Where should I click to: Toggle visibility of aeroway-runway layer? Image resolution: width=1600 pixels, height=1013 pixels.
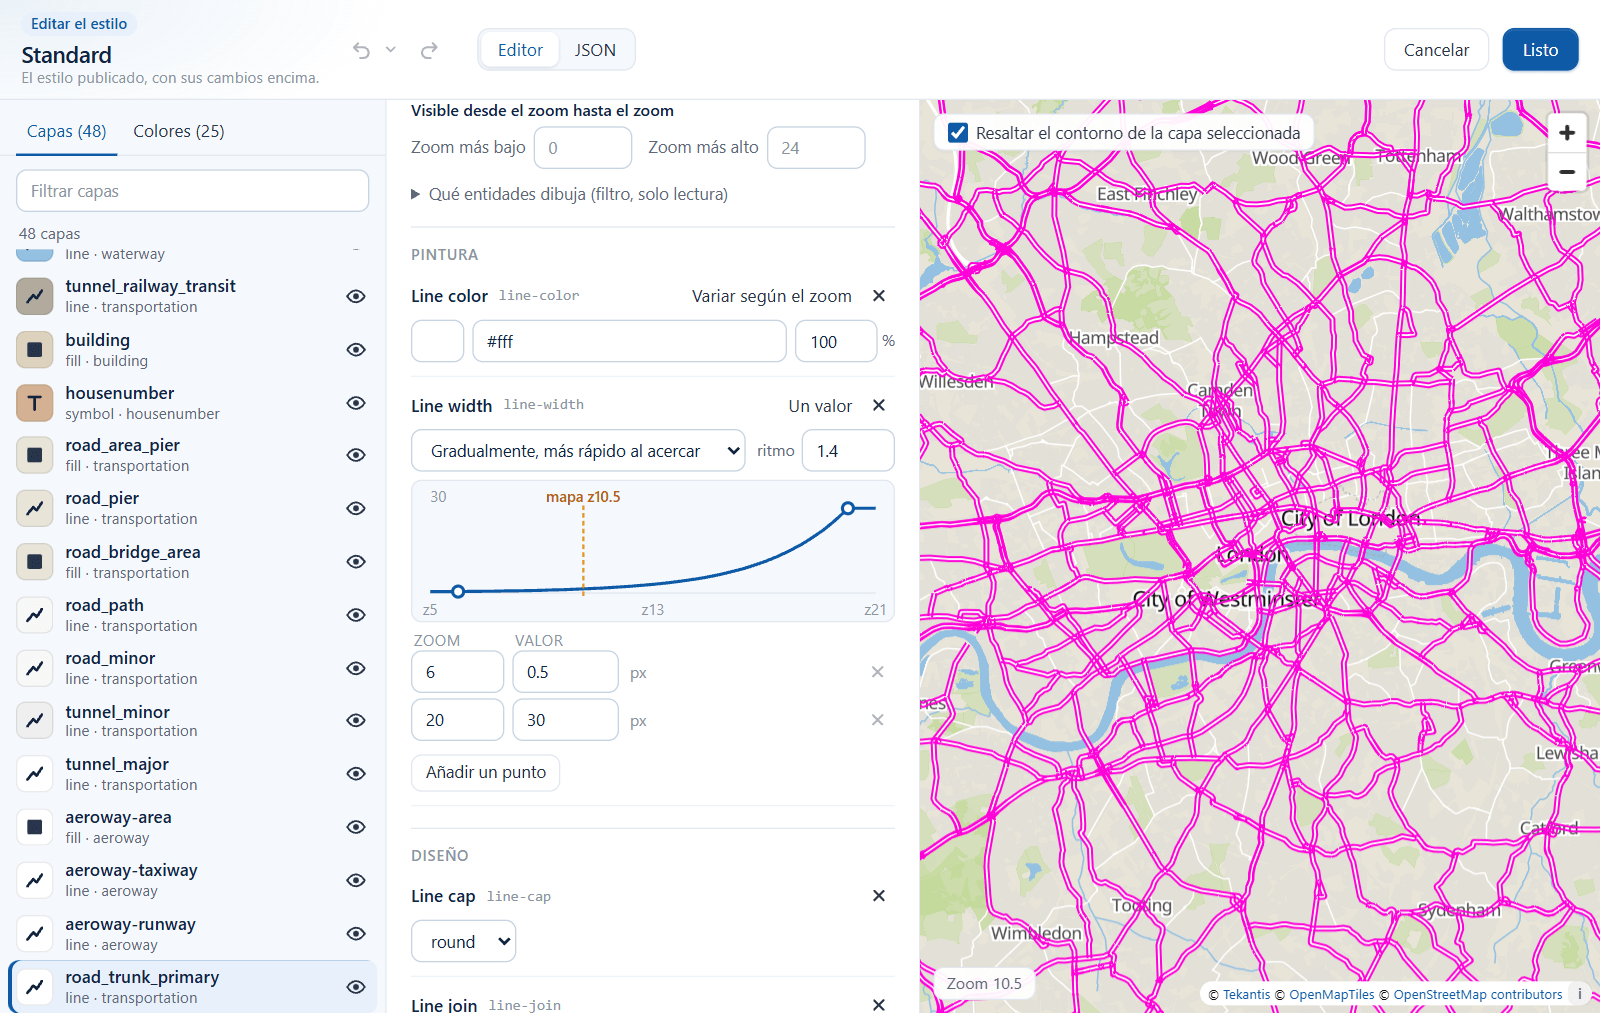click(356, 934)
